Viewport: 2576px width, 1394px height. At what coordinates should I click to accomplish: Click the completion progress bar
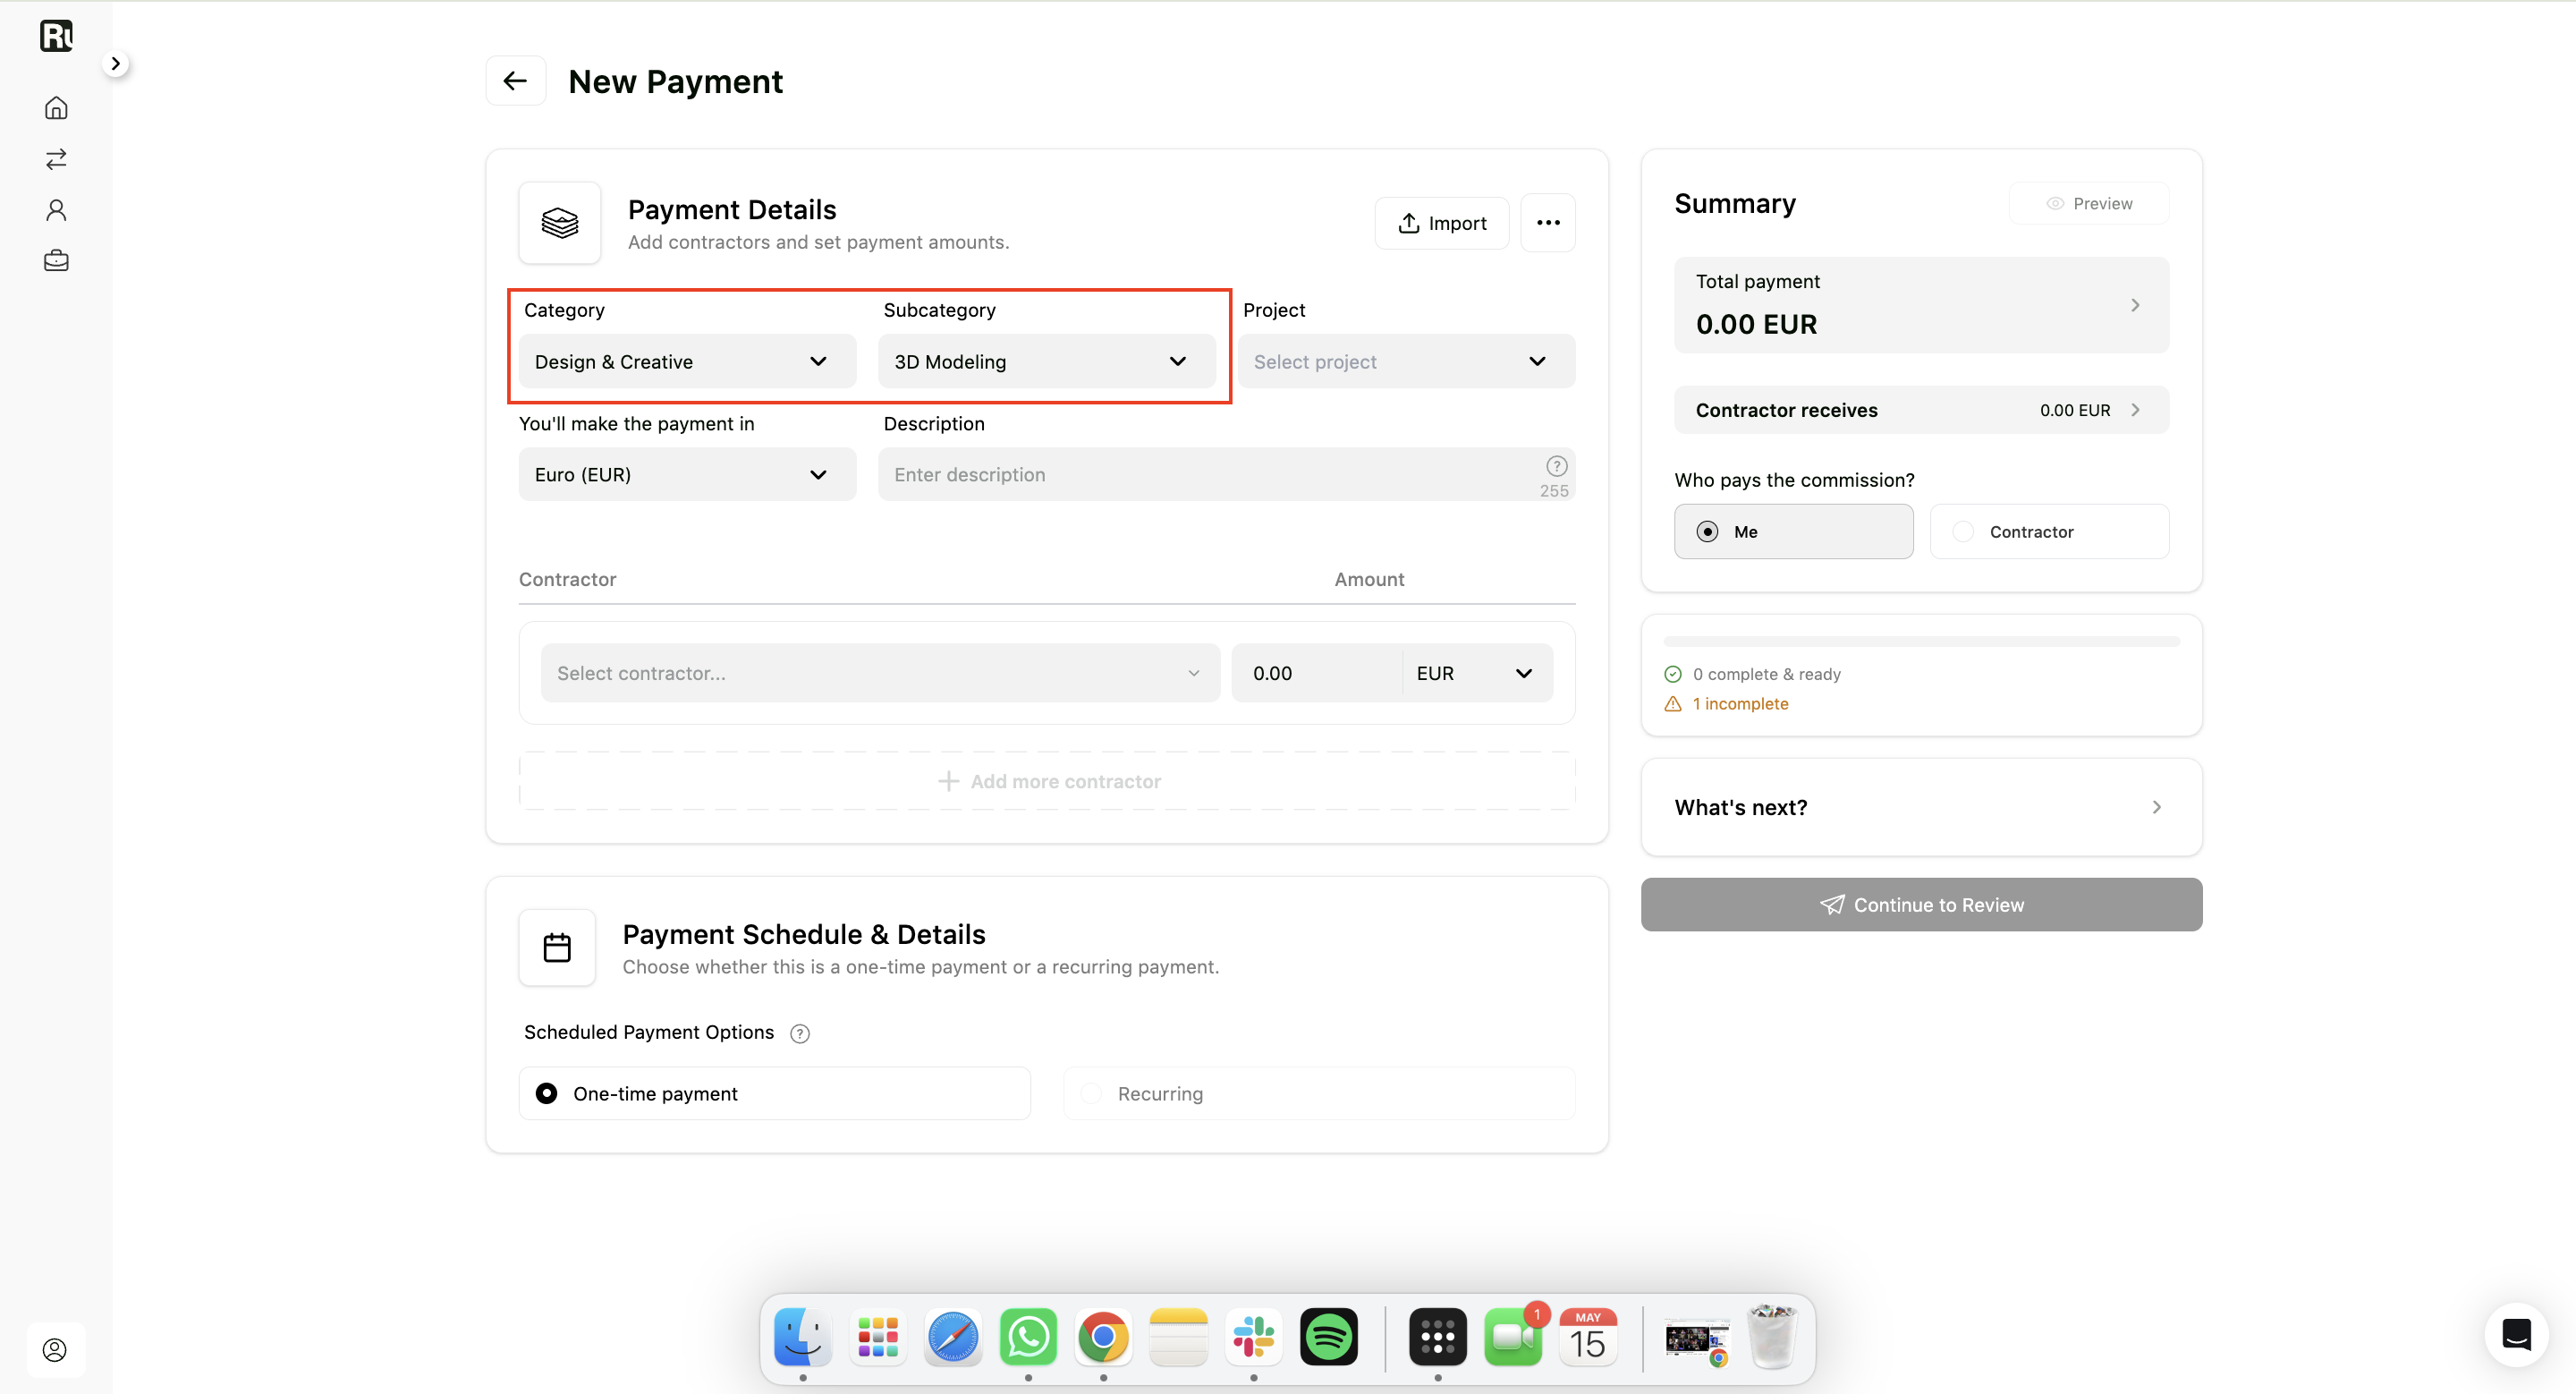click(1921, 641)
